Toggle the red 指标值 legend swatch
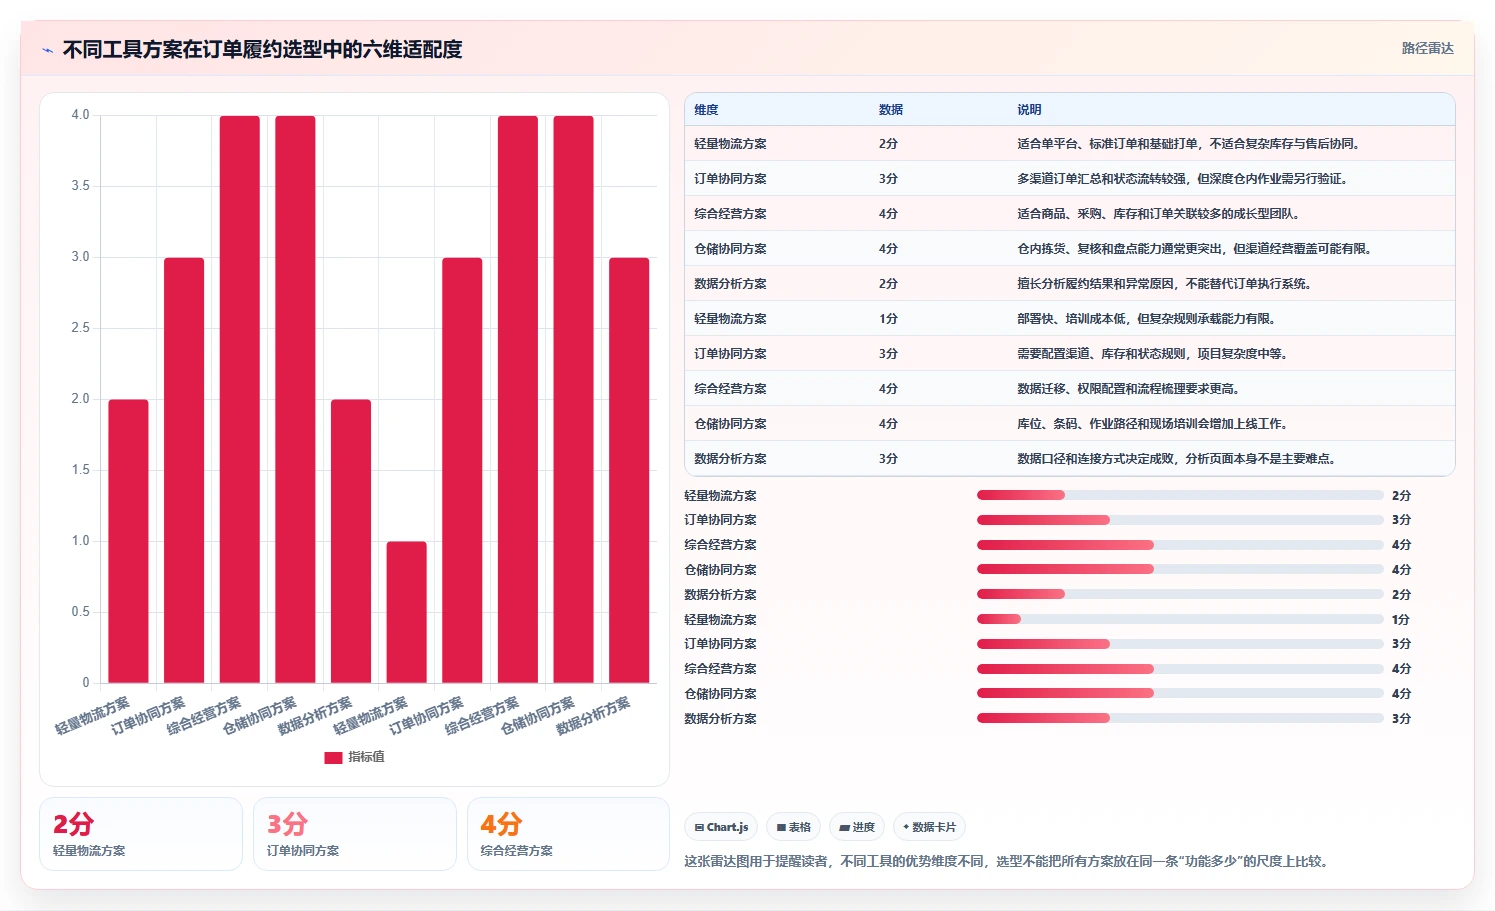 333,757
